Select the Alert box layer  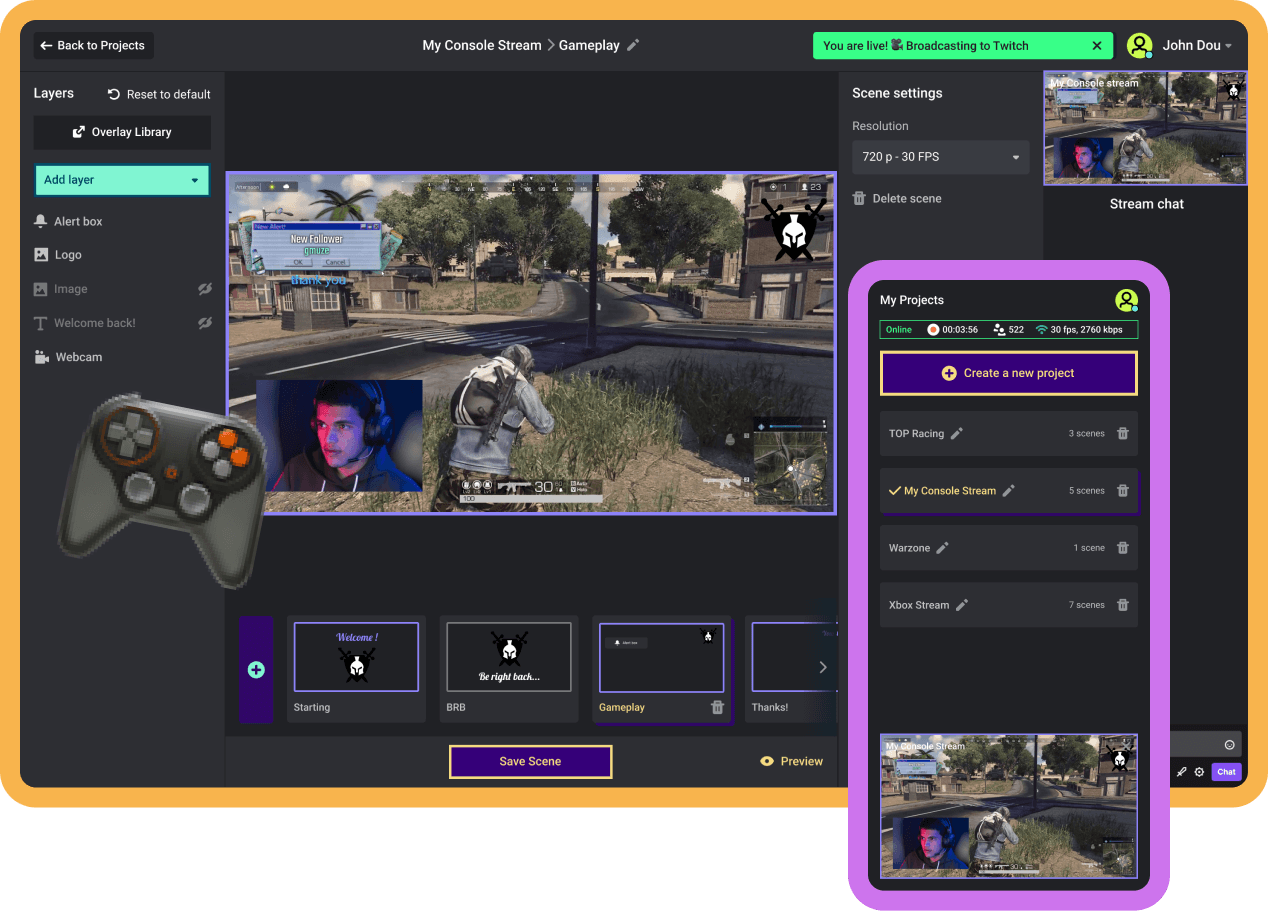tap(68, 221)
